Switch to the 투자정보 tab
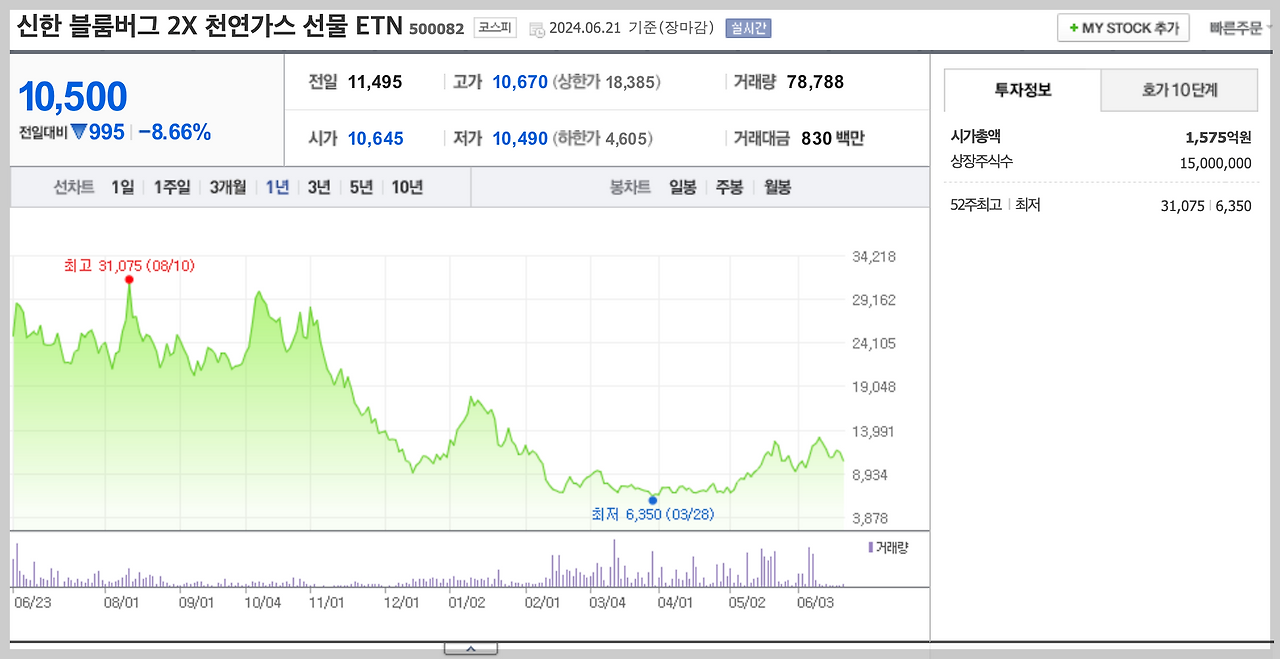1280x659 pixels. pos(1022,90)
